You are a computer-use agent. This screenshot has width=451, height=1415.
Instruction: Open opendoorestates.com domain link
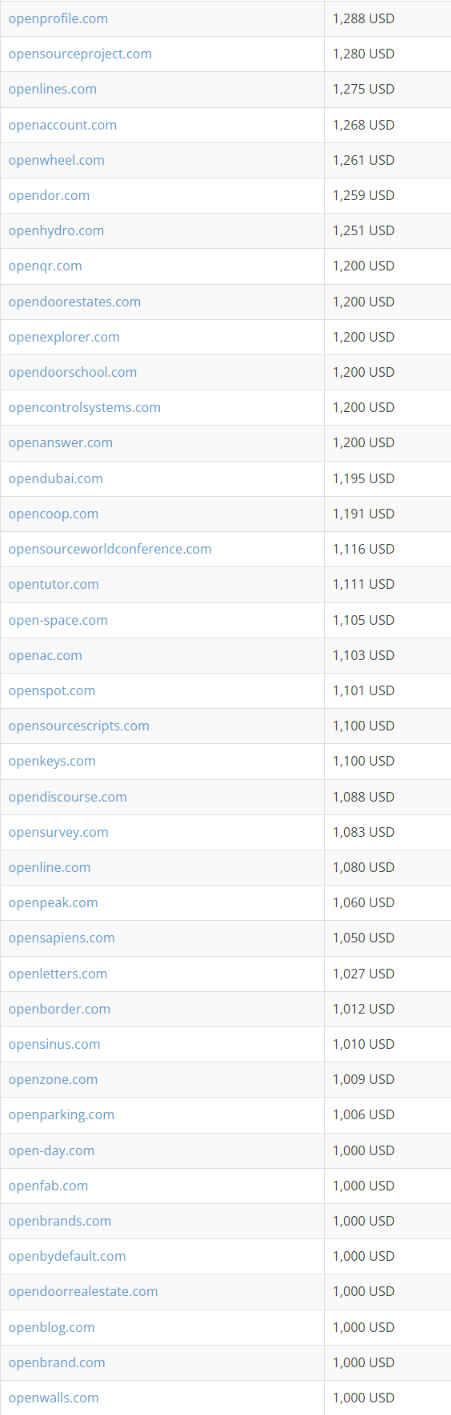74,301
